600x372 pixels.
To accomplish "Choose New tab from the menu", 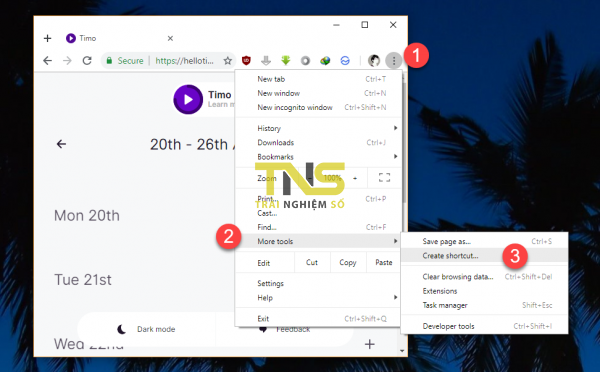I will tap(318, 79).
